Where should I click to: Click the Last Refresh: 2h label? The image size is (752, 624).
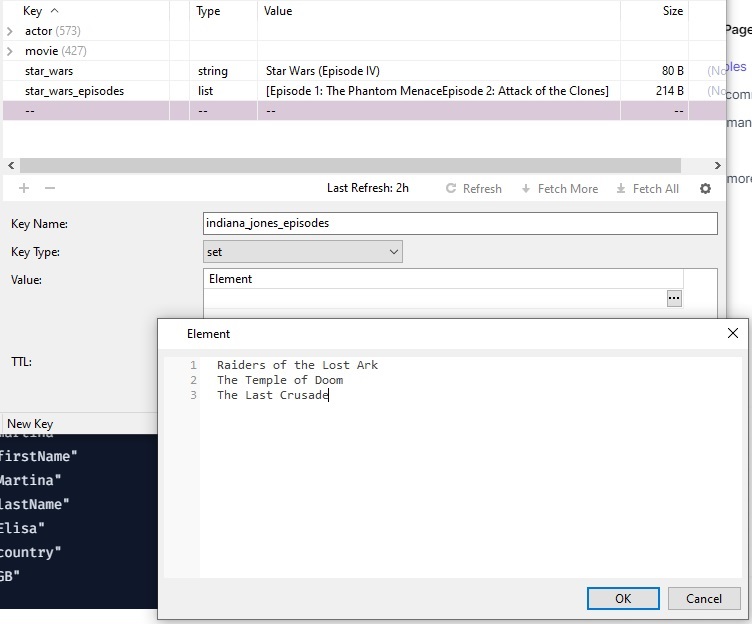(368, 188)
